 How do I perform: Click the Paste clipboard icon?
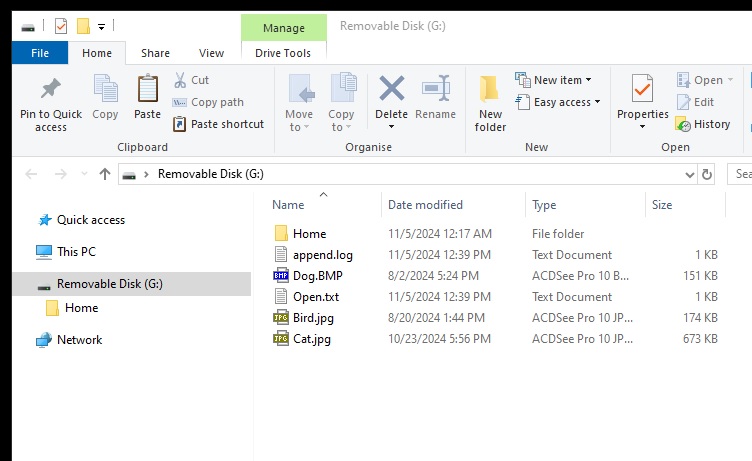tap(147, 89)
